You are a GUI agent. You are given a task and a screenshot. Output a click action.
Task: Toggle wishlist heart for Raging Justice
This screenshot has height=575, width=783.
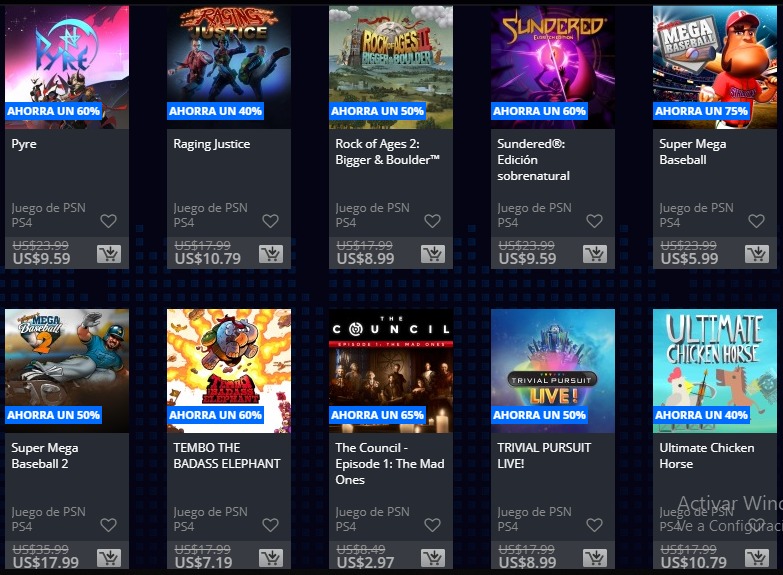point(270,221)
